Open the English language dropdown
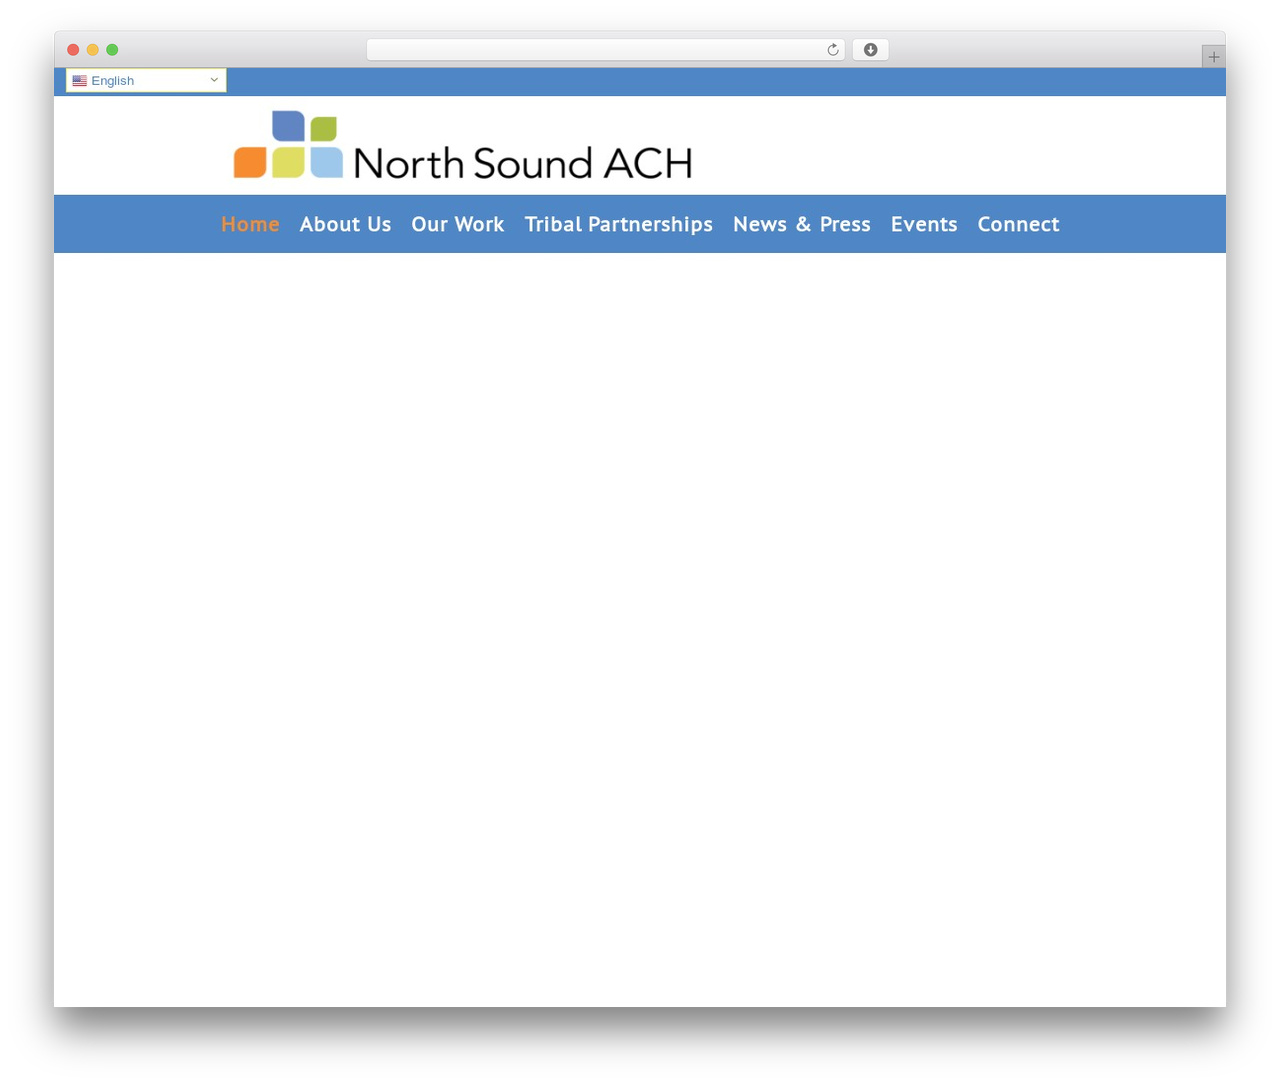 (x=146, y=80)
